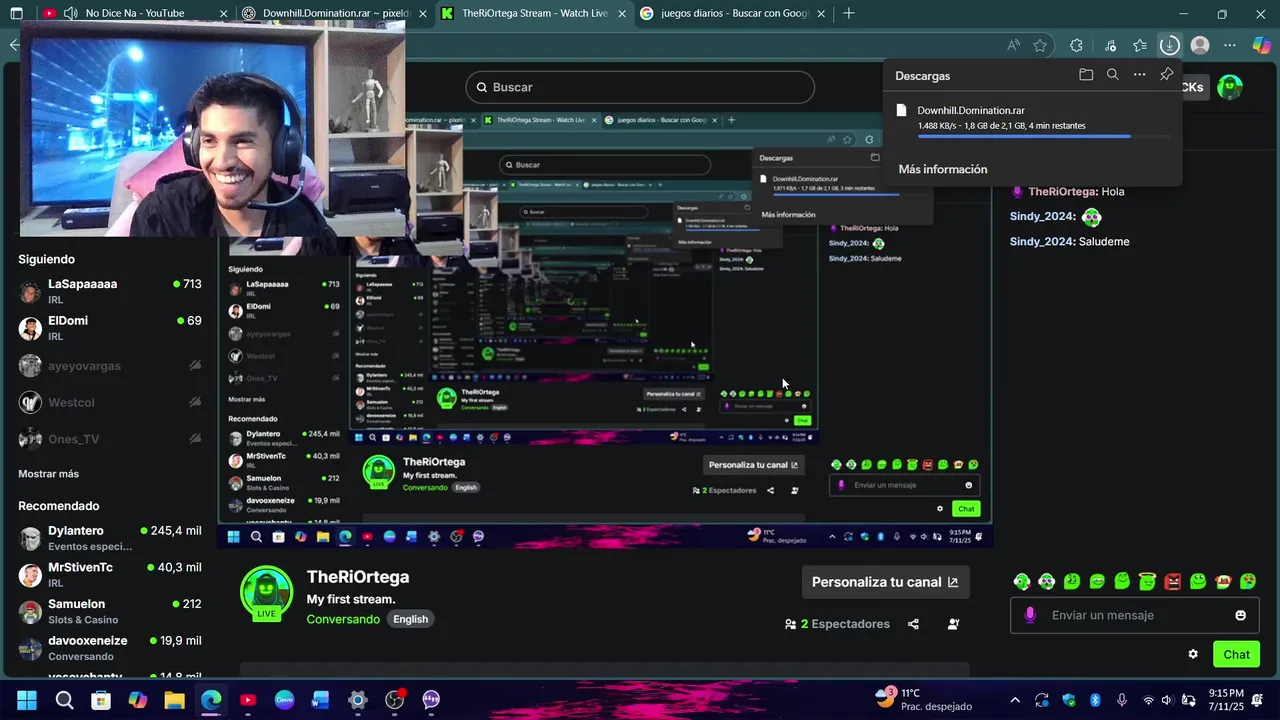Click the English language tag
This screenshot has width=1280, height=720.
coord(410,619)
